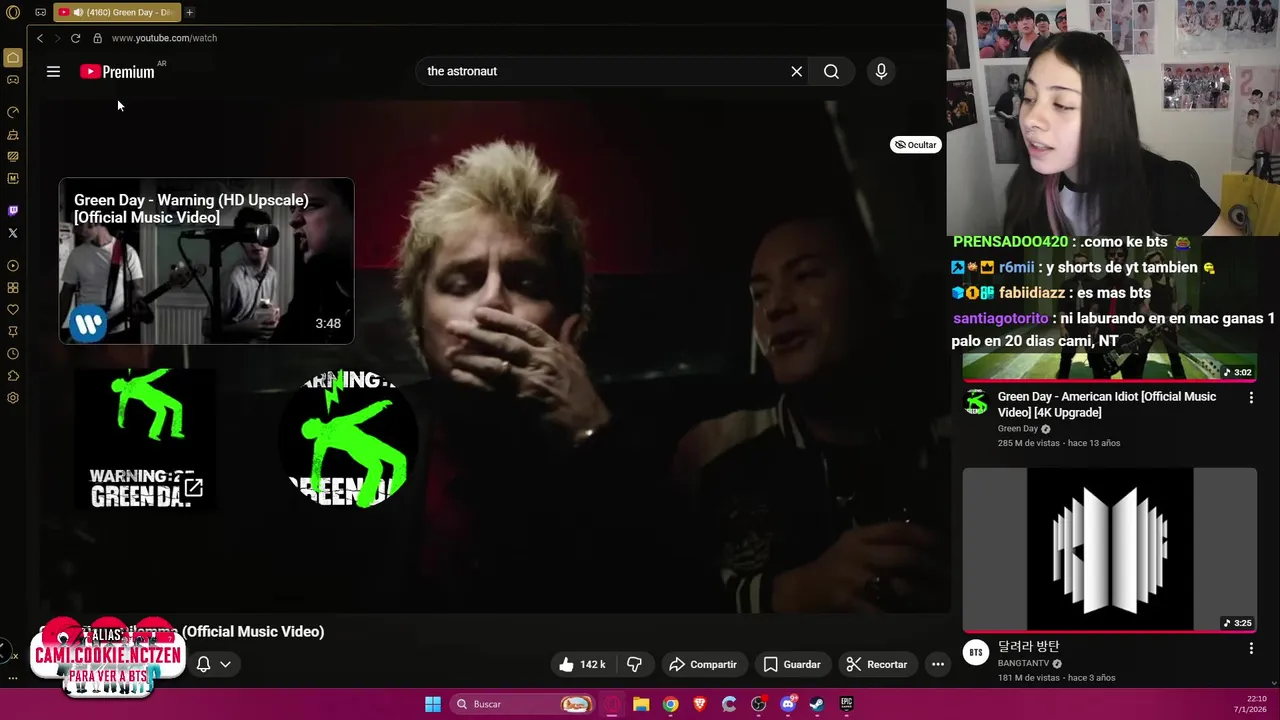Run search with the magnifying glass button

[831, 71]
